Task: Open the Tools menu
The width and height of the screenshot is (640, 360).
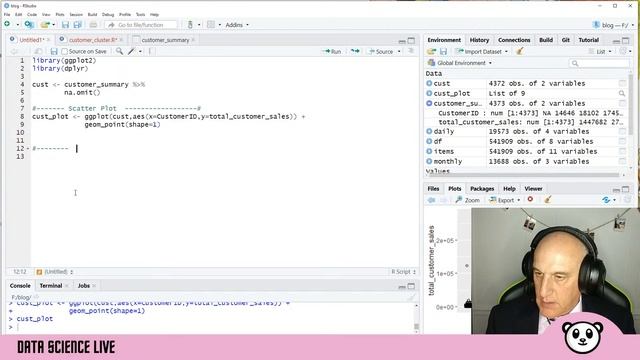Action: [140, 14]
